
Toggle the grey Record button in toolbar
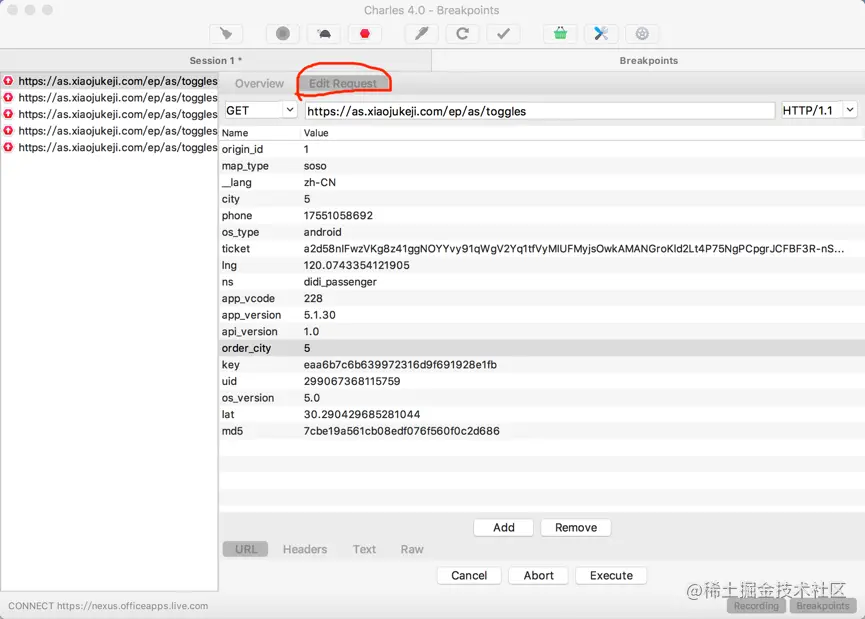point(283,34)
